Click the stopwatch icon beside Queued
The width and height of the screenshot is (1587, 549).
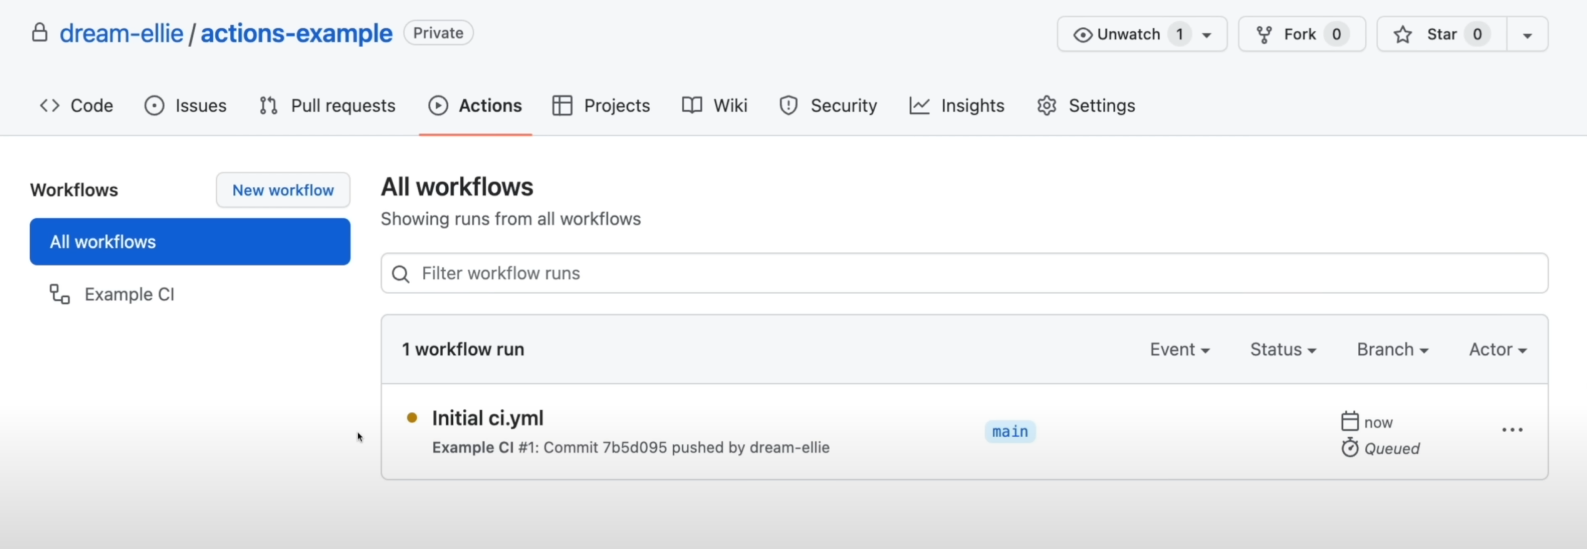(x=1350, y=447)
